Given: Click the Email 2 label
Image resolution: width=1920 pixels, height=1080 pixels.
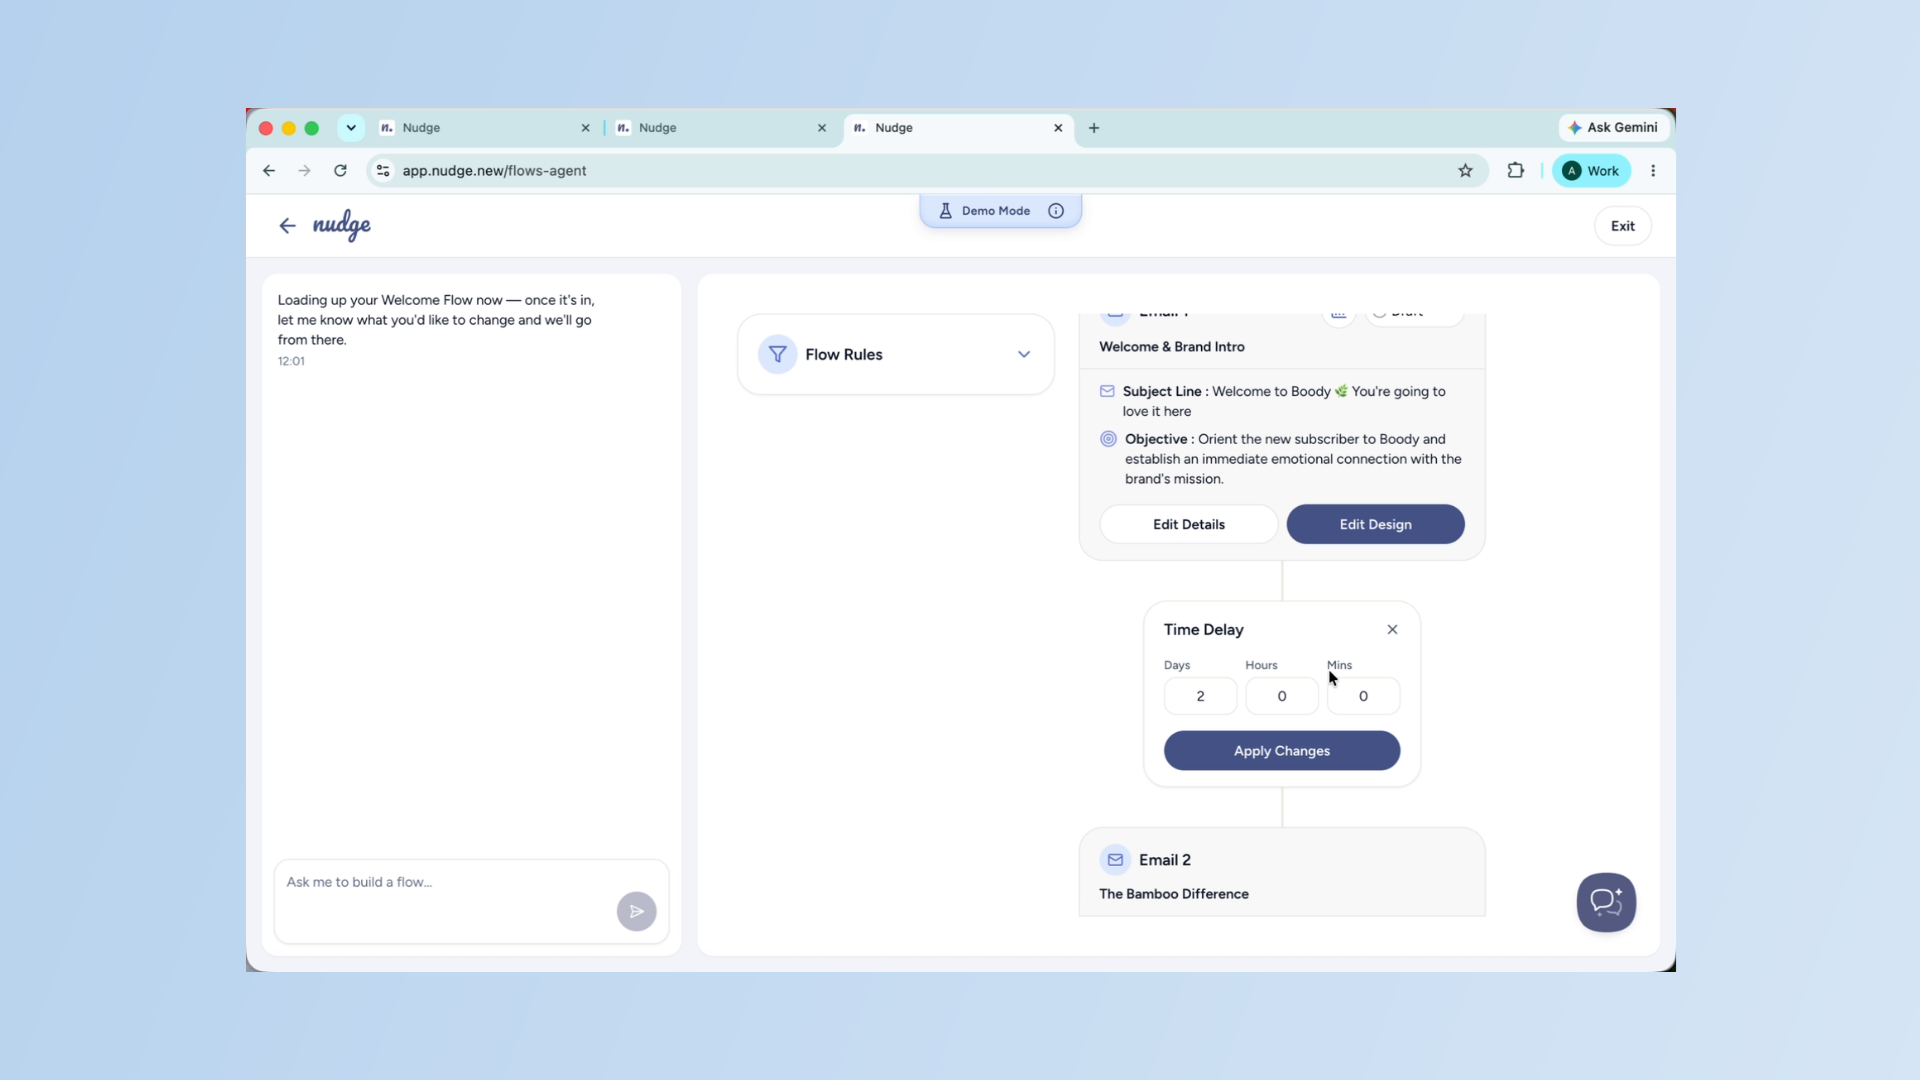Looking at the screenshot, I should (1165, 860).
